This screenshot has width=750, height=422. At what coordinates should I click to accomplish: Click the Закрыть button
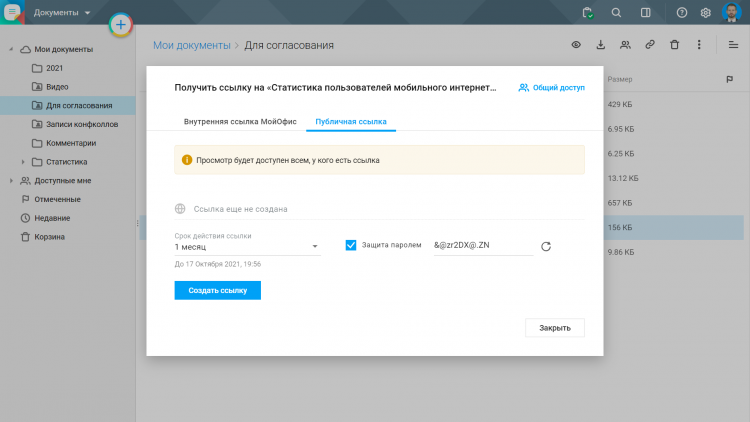coord(554,328)
